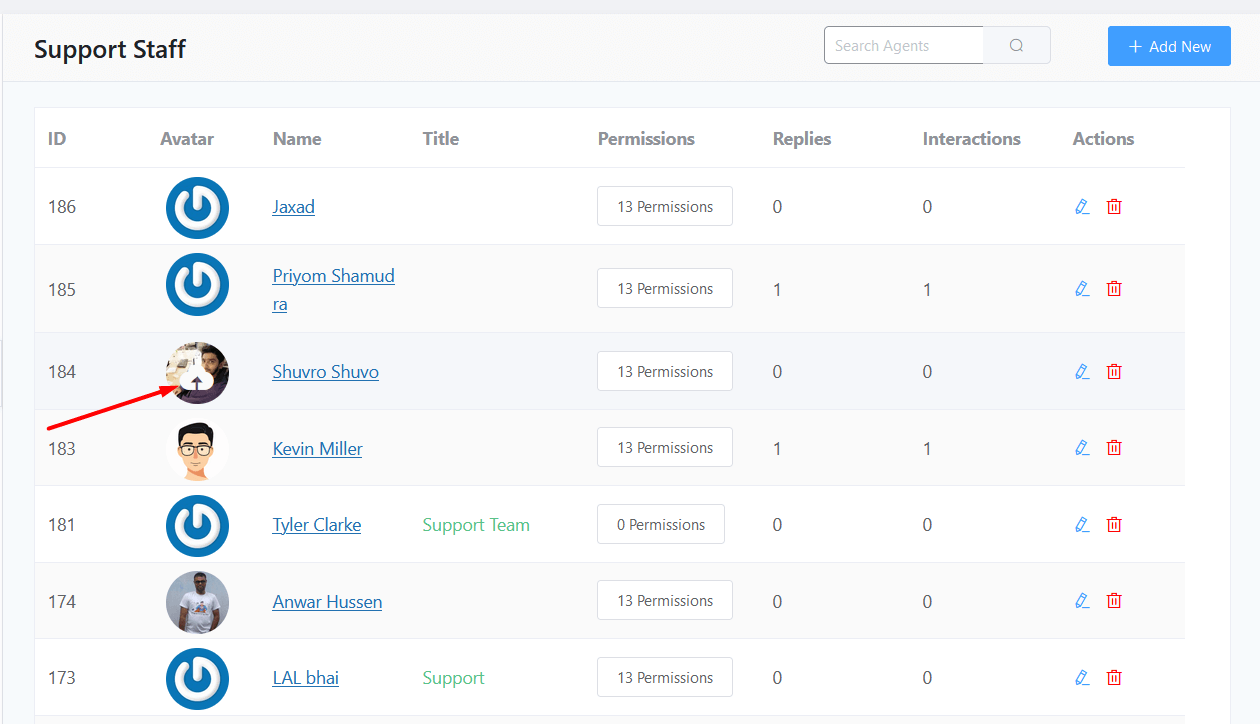
Task: Edit Tyler Clarke using pencil icon
Action: 1081,525
